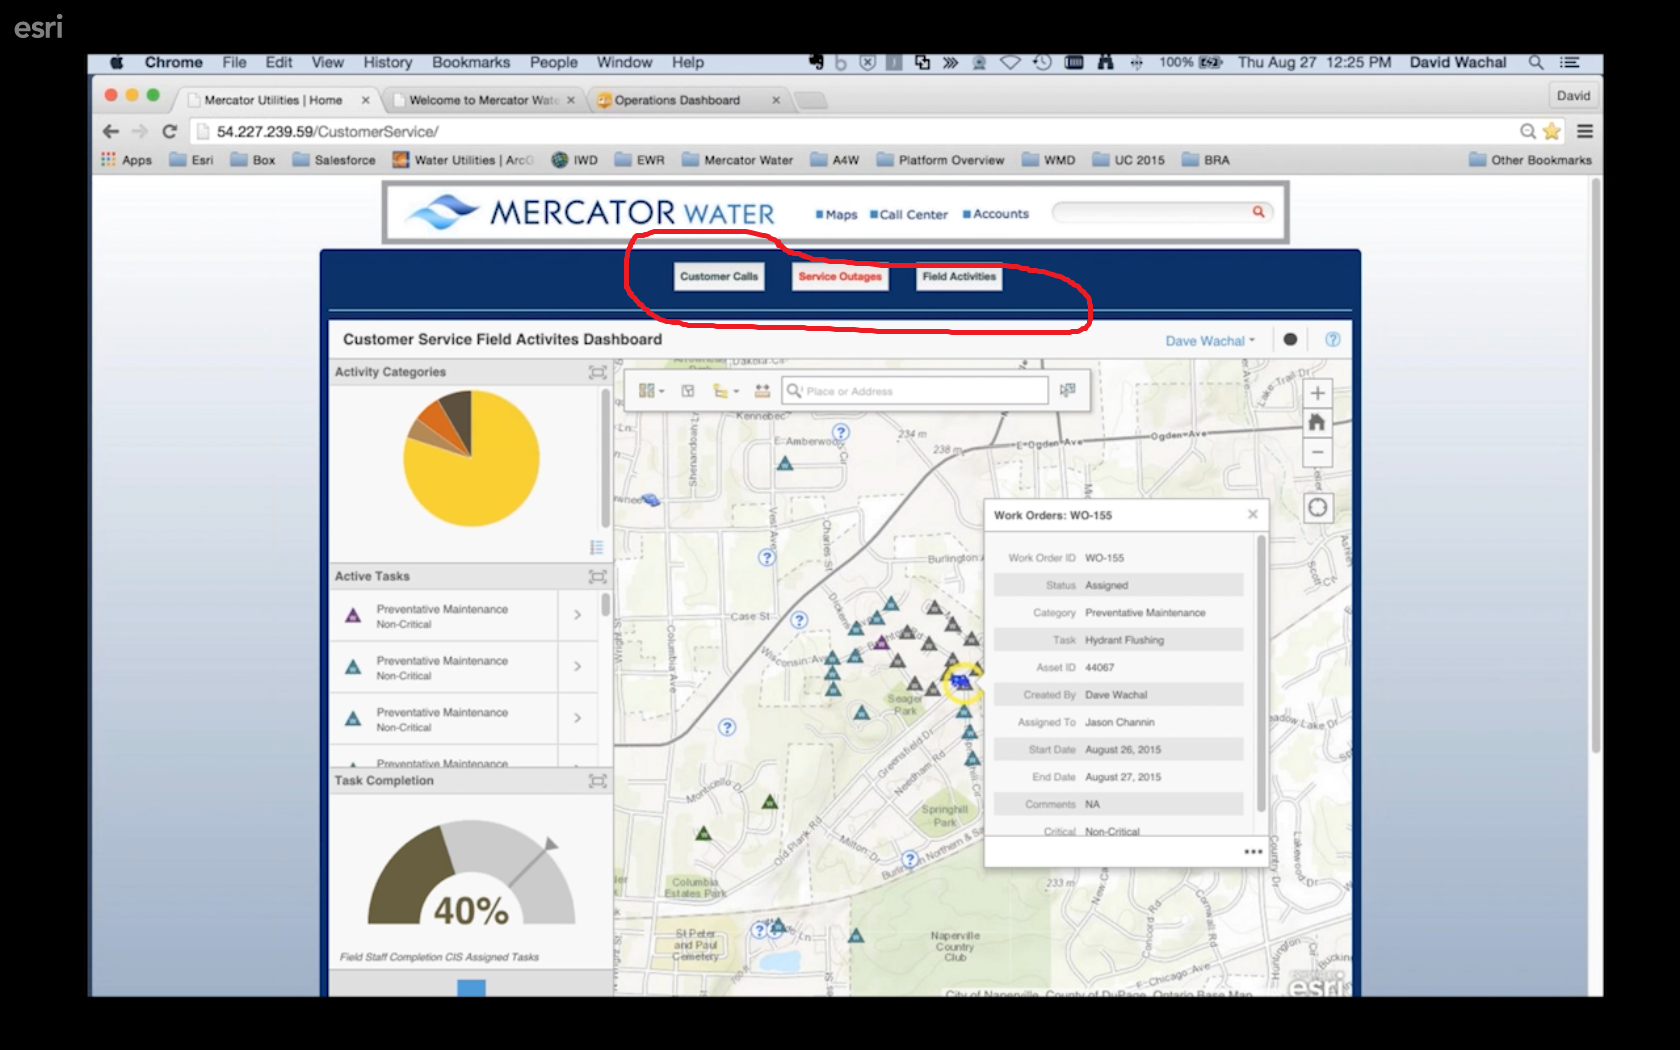Click the blue vehicle marker near Pawnee
Viewport: 1680px width, 1050px height.
coord(651,499)
